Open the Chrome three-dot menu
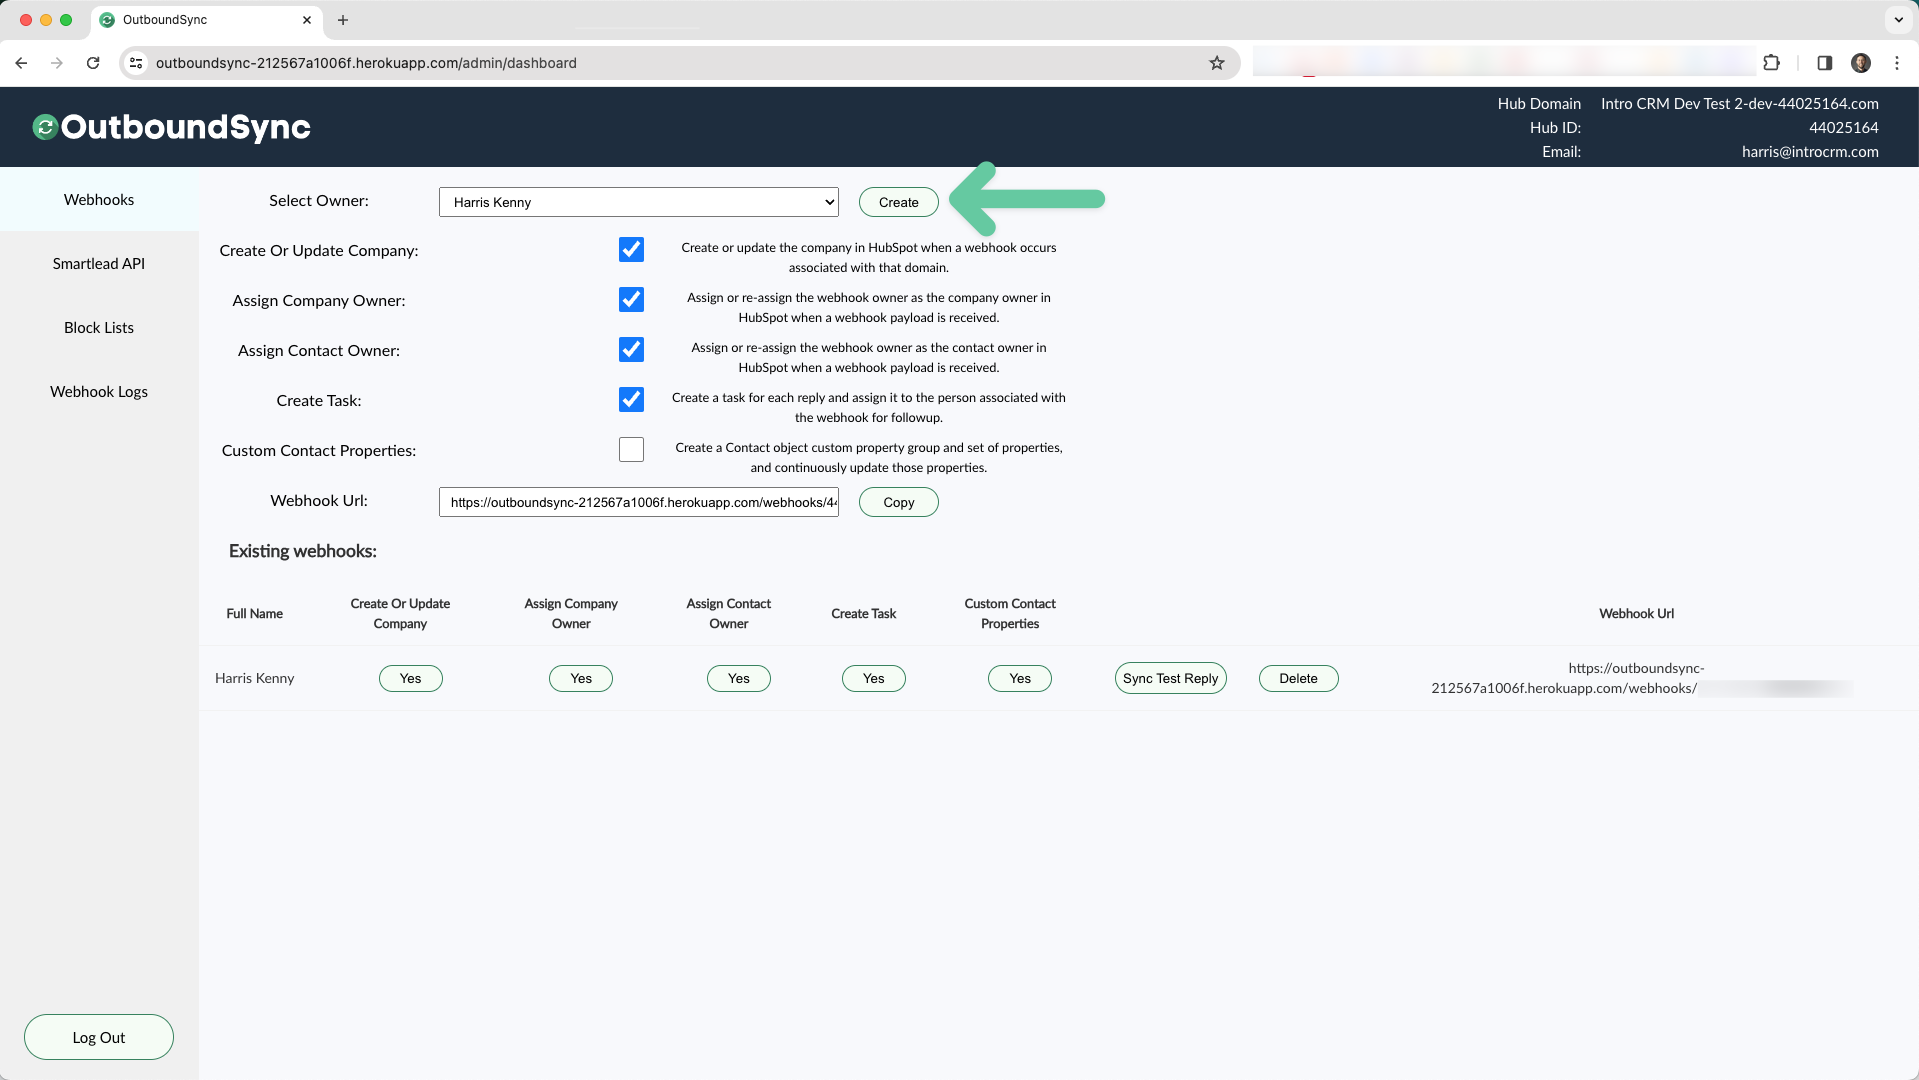The image size is (1919, 1080). (1897, 63)
